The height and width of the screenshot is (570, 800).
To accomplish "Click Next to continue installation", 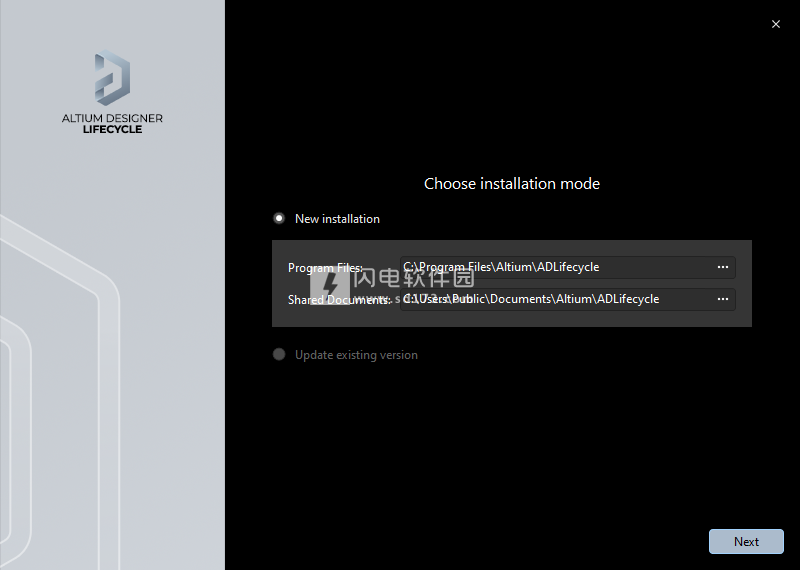I will [746, 541].
